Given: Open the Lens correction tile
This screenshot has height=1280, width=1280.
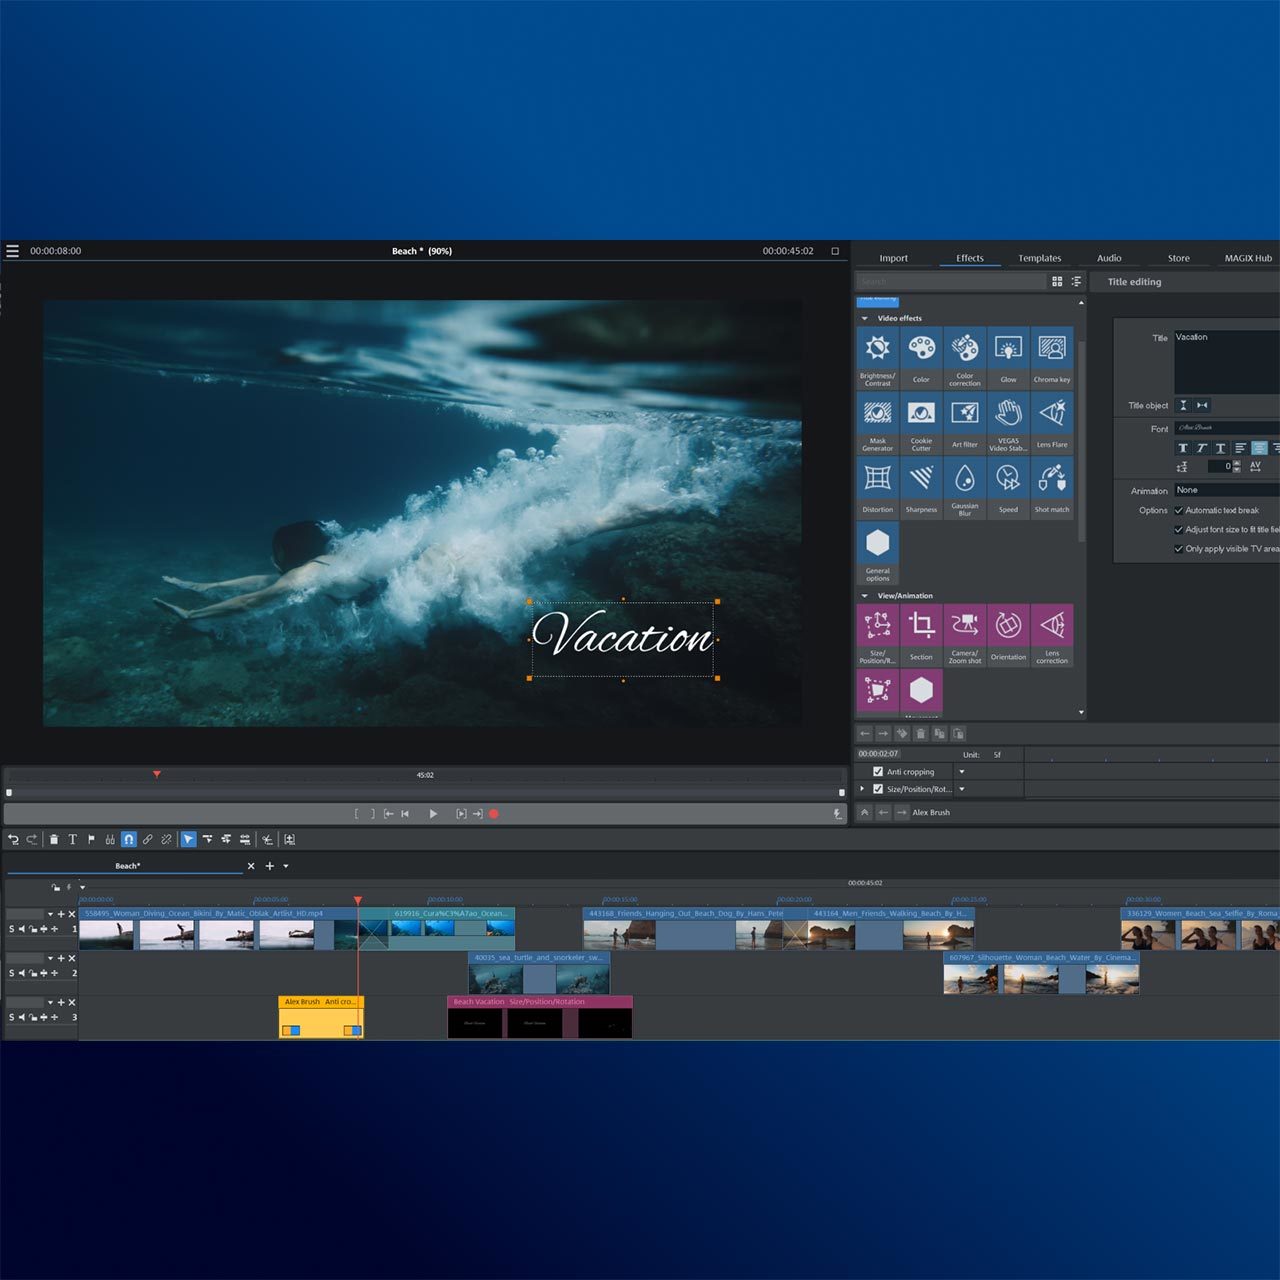Looking at the screenshot, I should click(x=1052, y=635).
